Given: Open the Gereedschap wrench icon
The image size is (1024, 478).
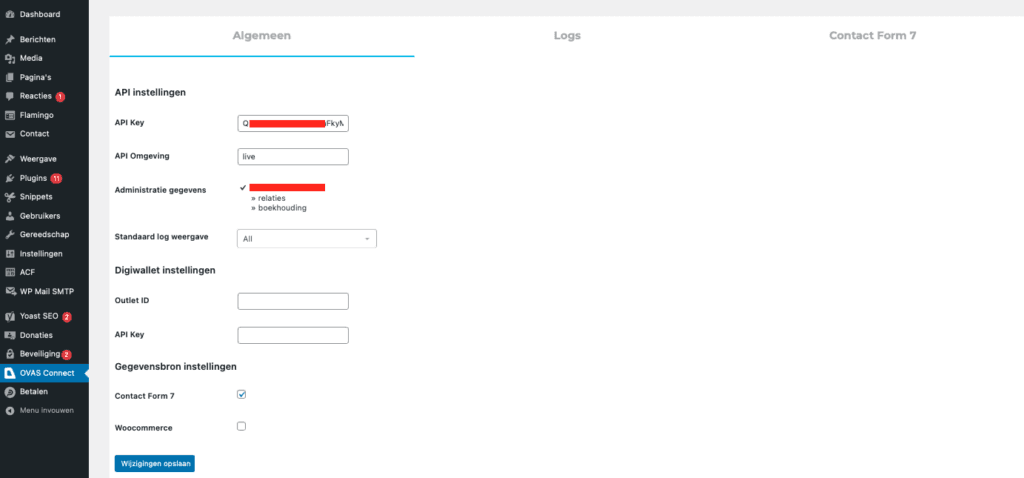Looking at the screenshot, I should point(10,235).
